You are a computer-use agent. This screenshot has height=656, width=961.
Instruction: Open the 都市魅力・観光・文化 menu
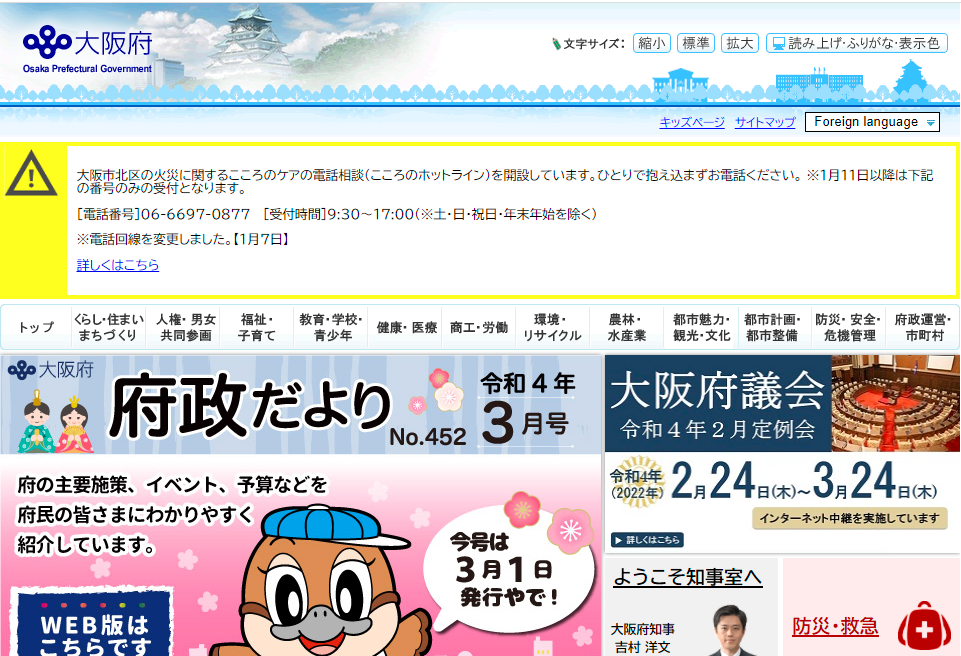701,327
